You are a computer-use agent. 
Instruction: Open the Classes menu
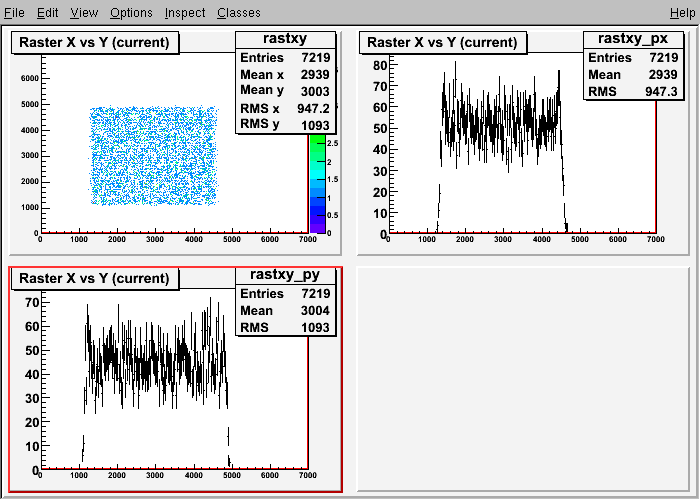pyautogui.click(x=239, y=12)
